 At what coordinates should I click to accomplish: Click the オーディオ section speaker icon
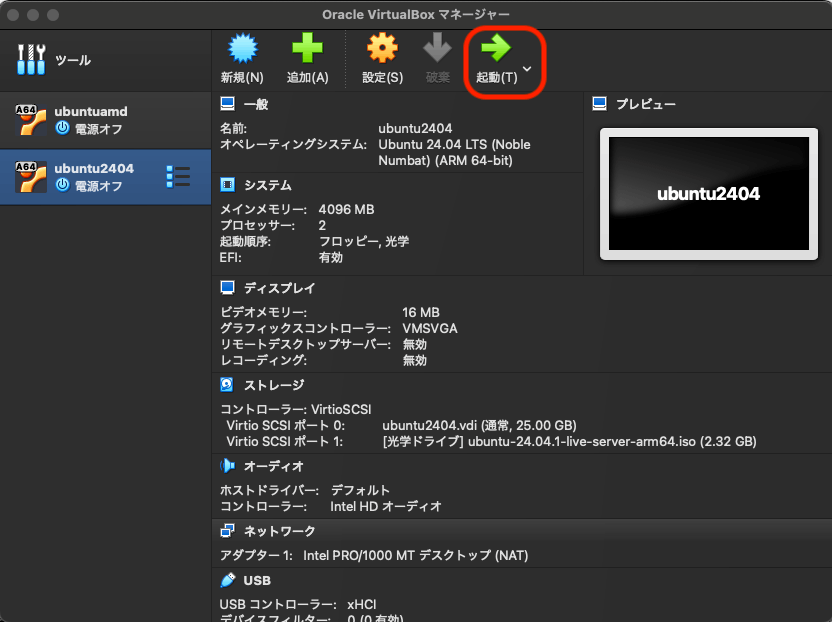click(228, 465)
